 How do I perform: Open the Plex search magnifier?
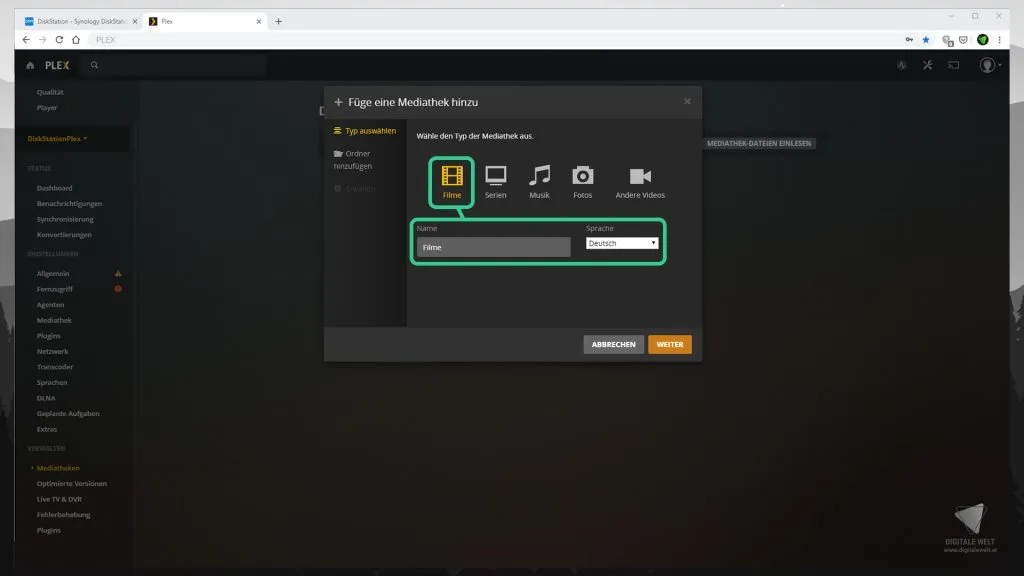pos(95,65)
